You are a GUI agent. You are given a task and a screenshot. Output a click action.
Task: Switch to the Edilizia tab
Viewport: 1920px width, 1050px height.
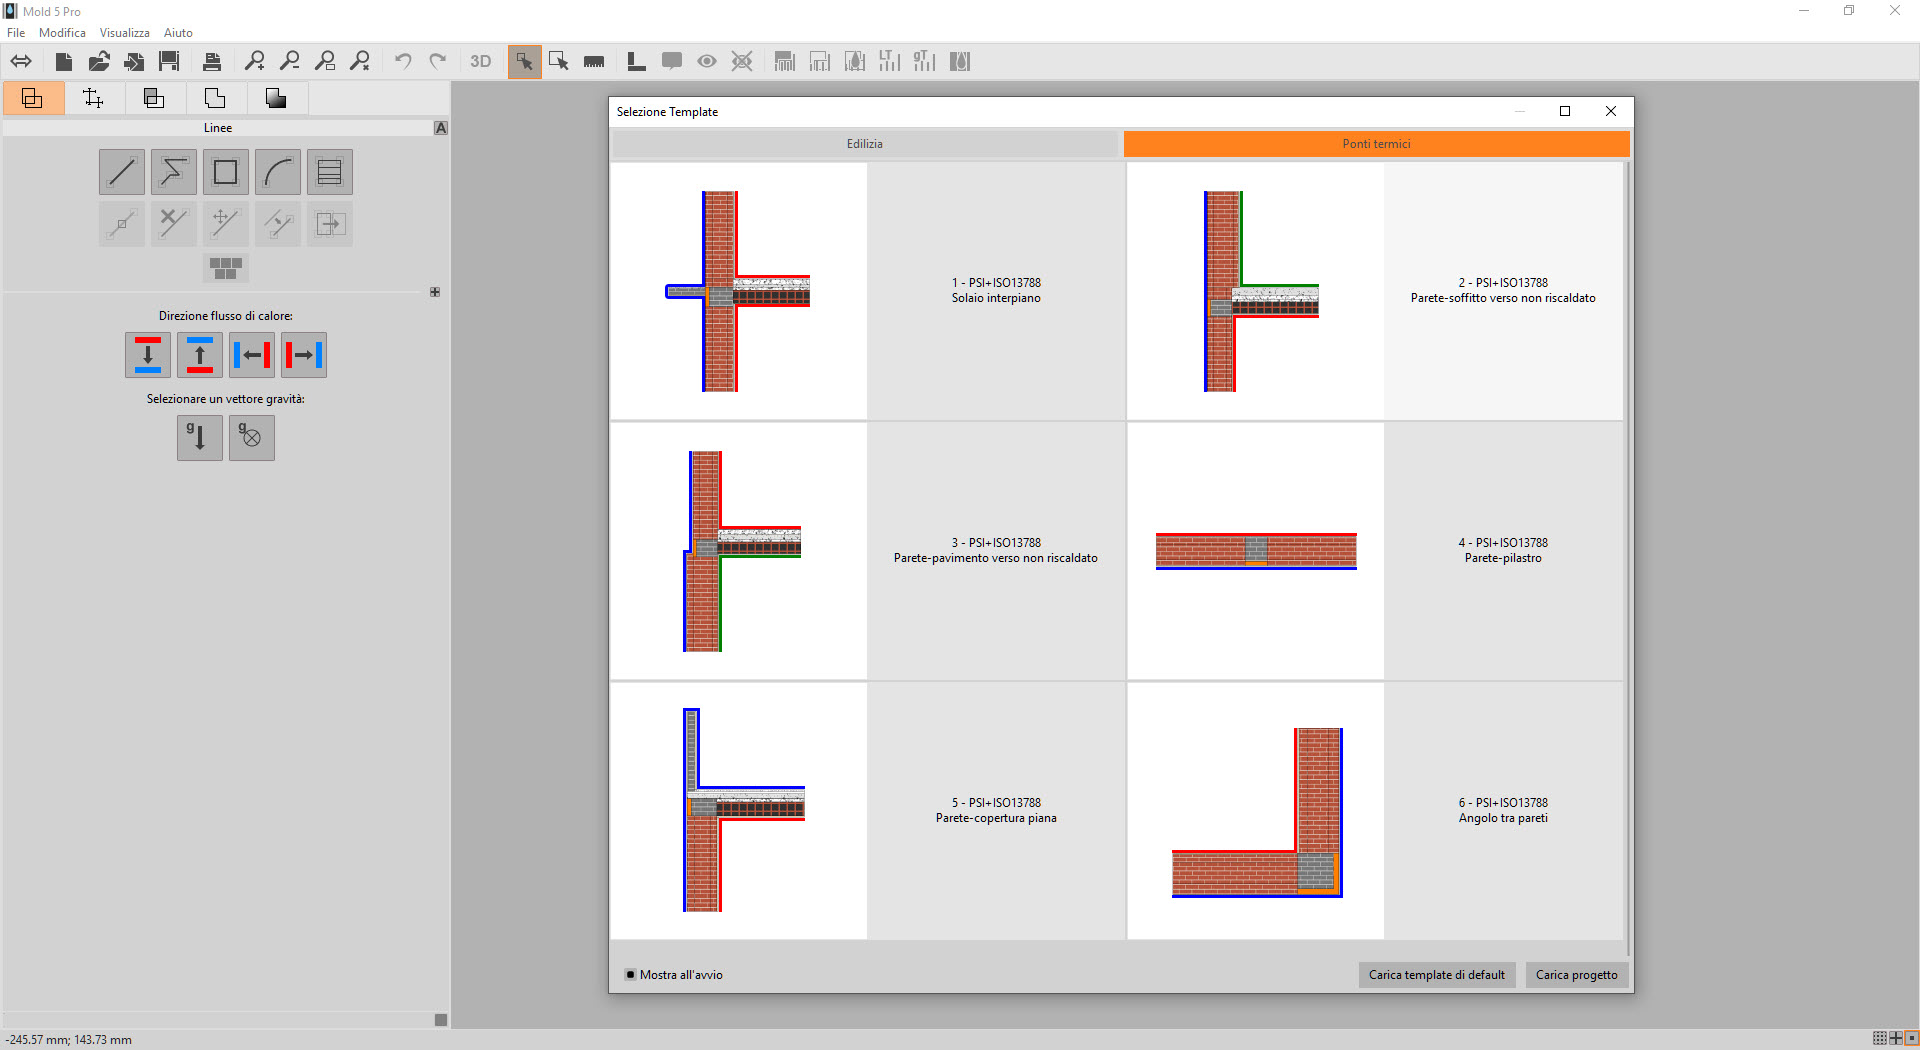865,144
